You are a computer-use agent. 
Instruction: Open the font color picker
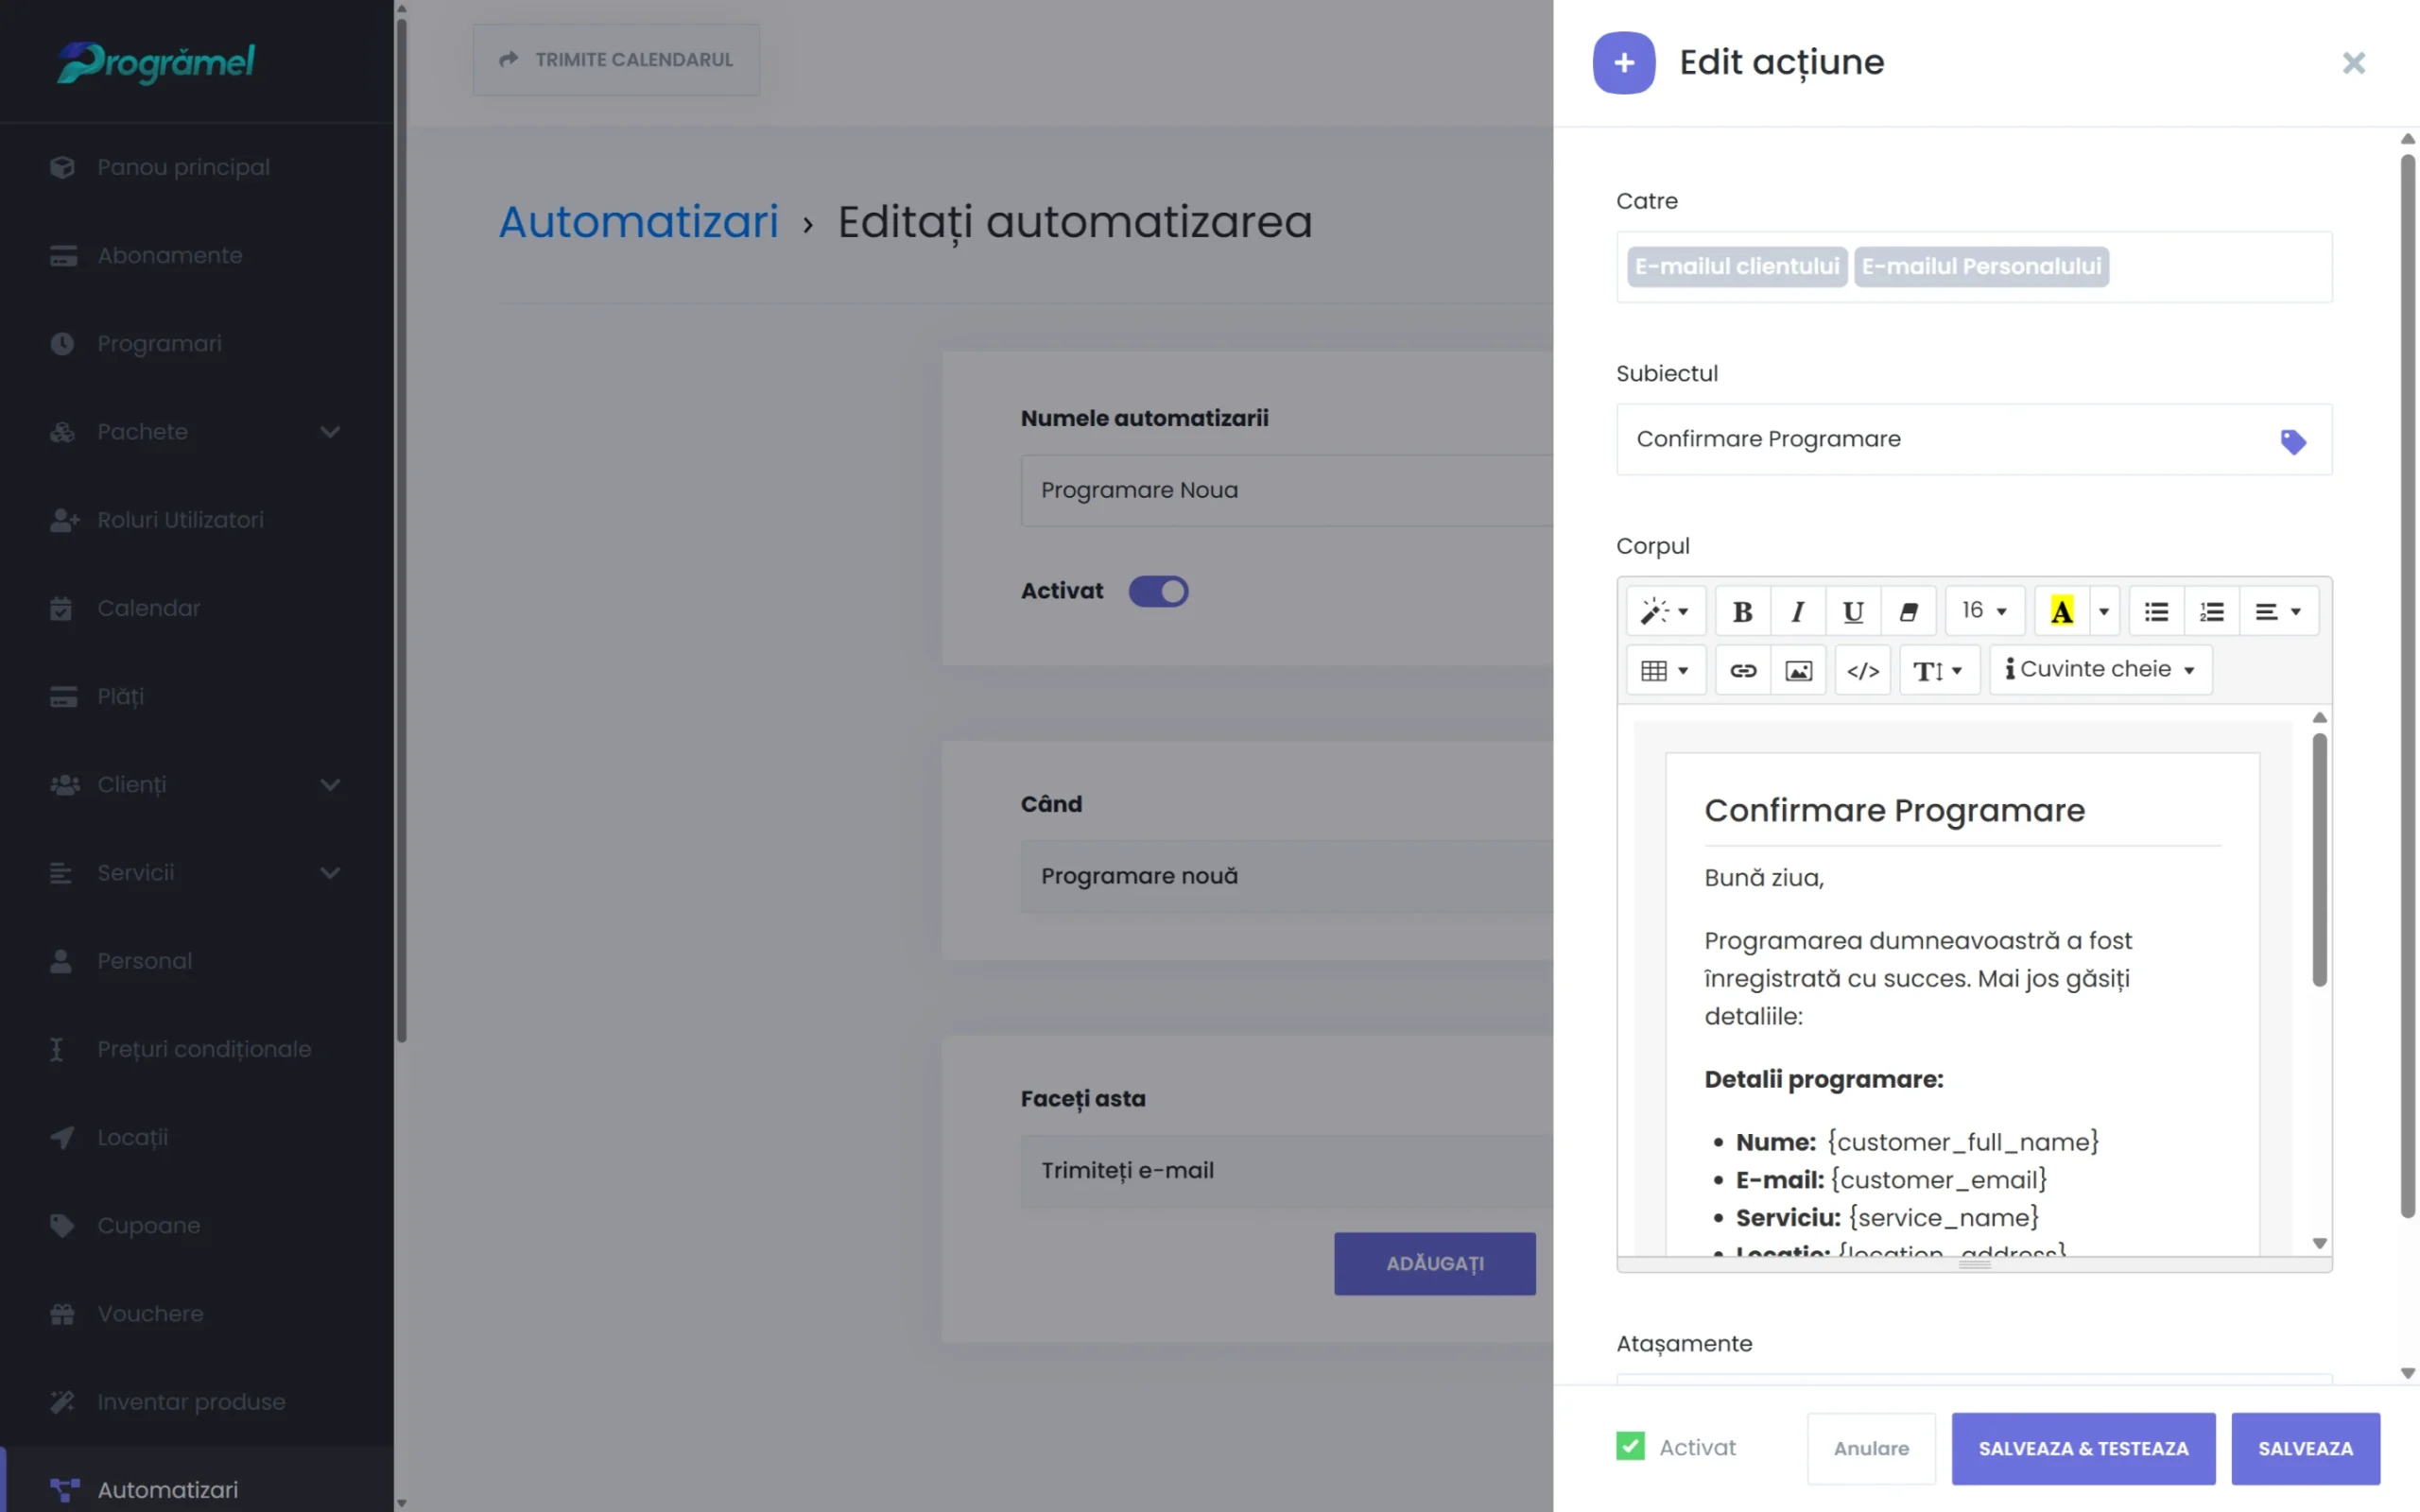tap(2062, 610)
